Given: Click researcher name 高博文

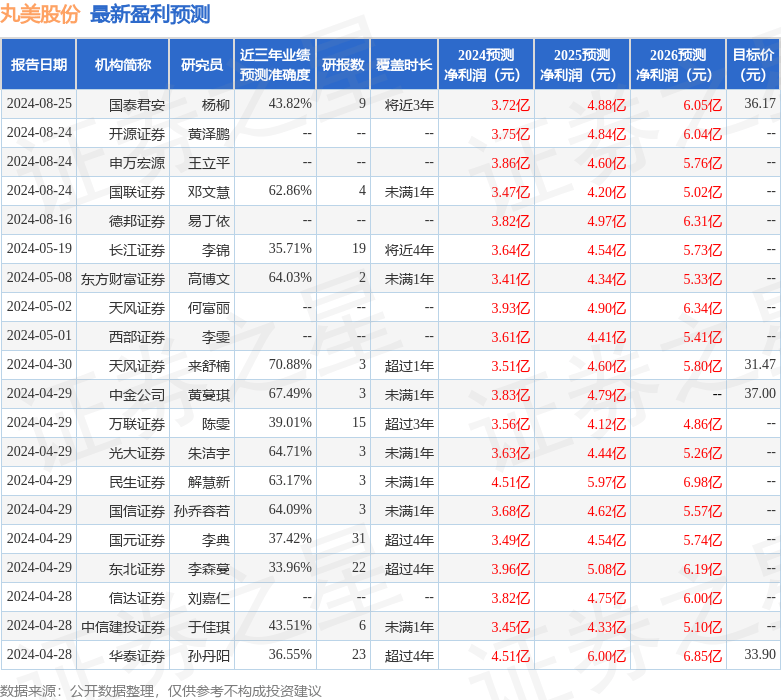Looking at the screenshot, I should 209,279.
